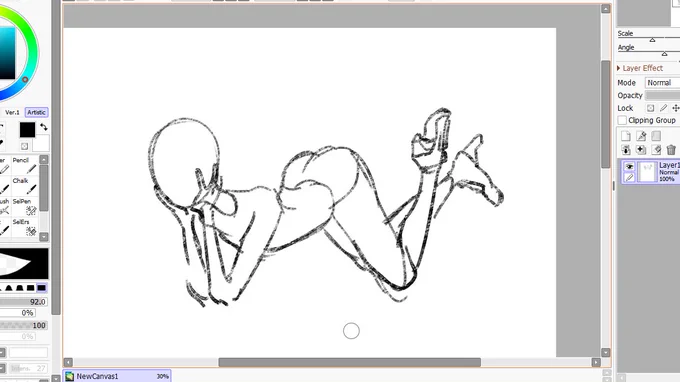Image resolution: width=680 pixels, height=382 pixels.
Task: Click the navigator Scale slider handle
Action: point(652,40)
